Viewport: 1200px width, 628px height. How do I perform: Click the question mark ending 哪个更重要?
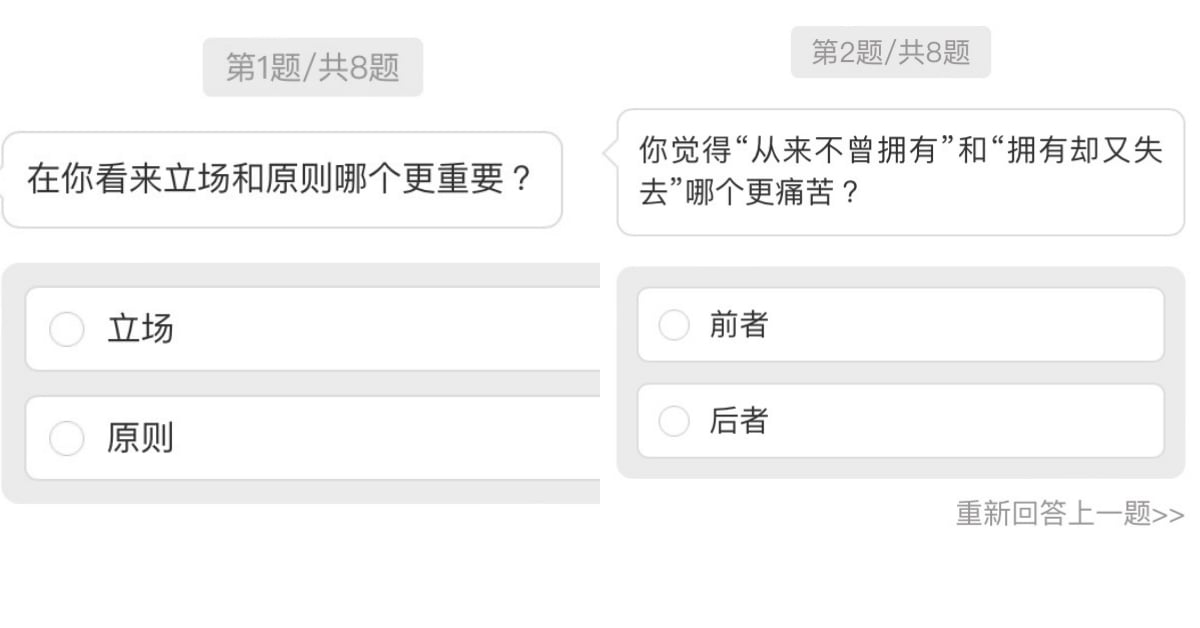[x=519, y=181]
